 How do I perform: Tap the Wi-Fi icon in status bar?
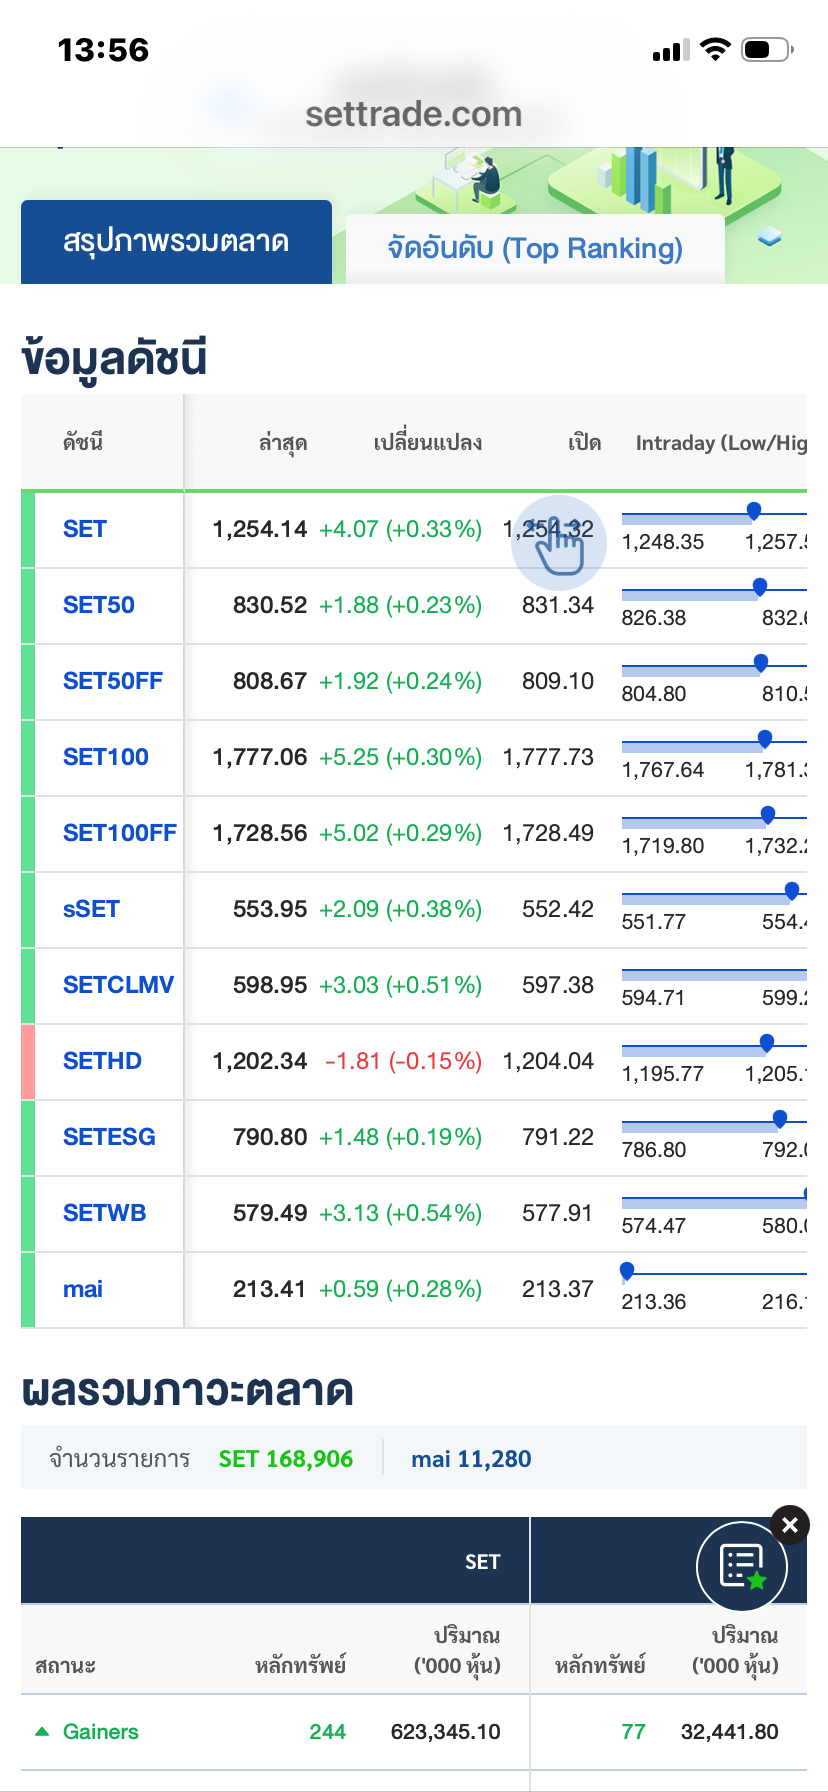(x=715, y=49)
